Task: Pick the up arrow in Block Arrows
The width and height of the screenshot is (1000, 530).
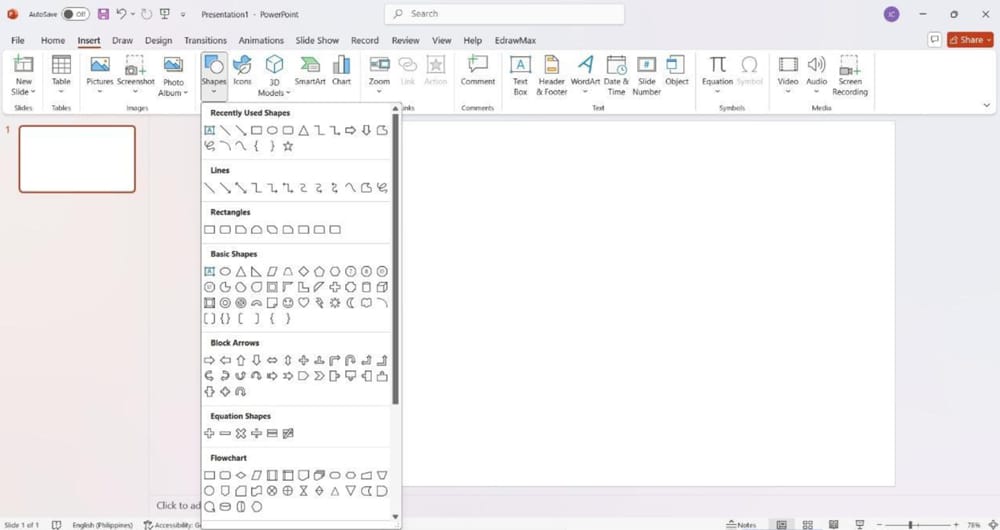Action: 240,360
